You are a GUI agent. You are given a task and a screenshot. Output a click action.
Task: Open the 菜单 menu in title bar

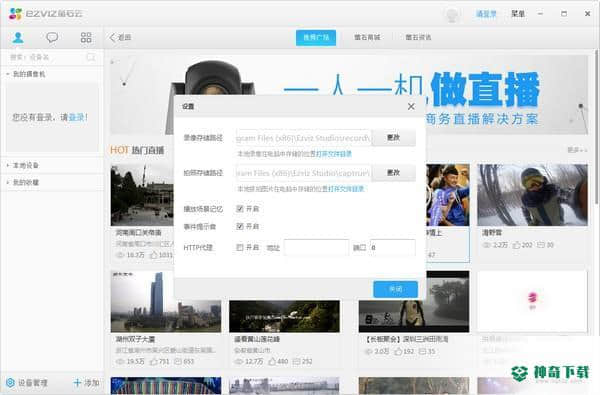pyautogui.click(x=518, y=14)
